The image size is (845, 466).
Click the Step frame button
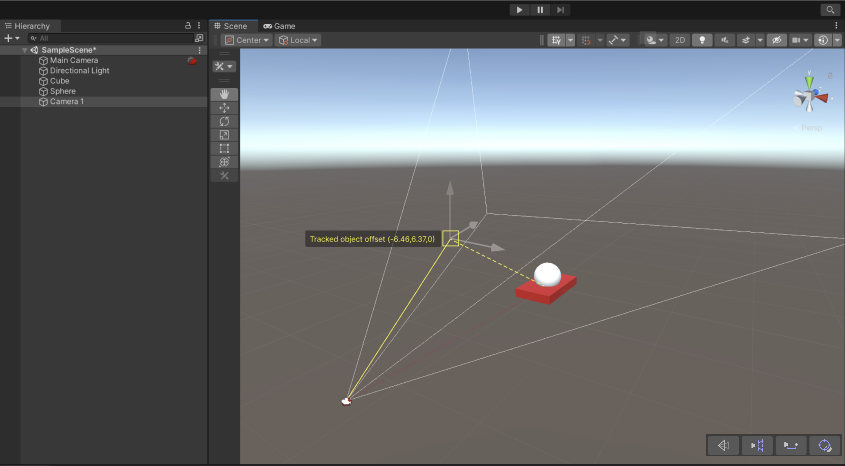[561, 9]
